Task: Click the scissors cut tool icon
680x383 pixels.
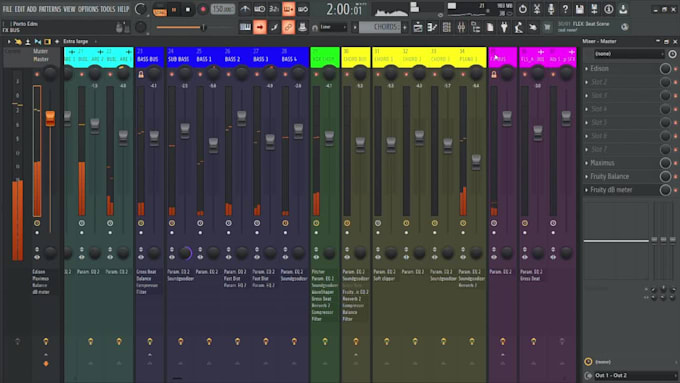Action: coord(537,9)
